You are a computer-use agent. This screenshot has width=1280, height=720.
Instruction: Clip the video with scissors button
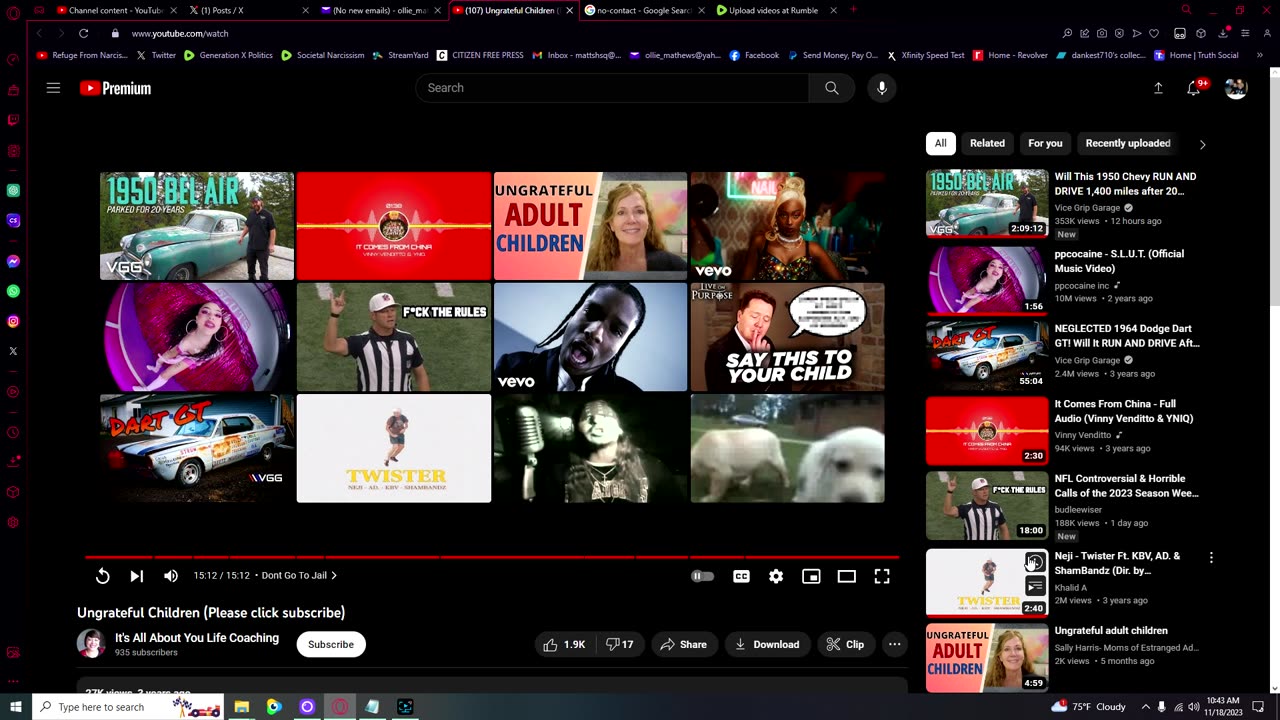[846, 645]
